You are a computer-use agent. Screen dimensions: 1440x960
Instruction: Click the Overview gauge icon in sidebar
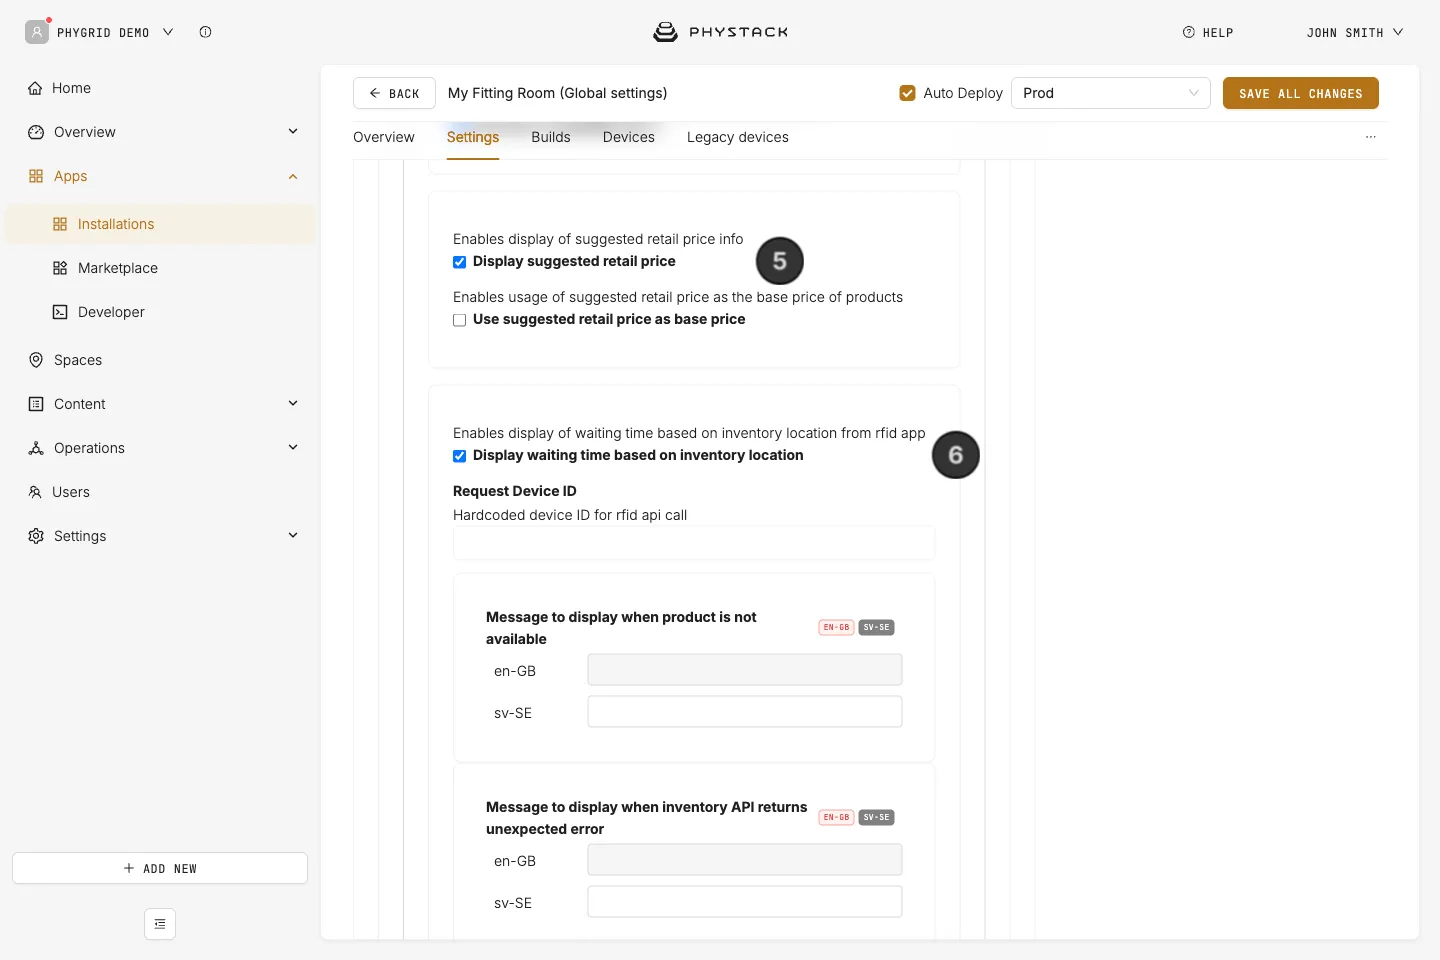[36, 132]
